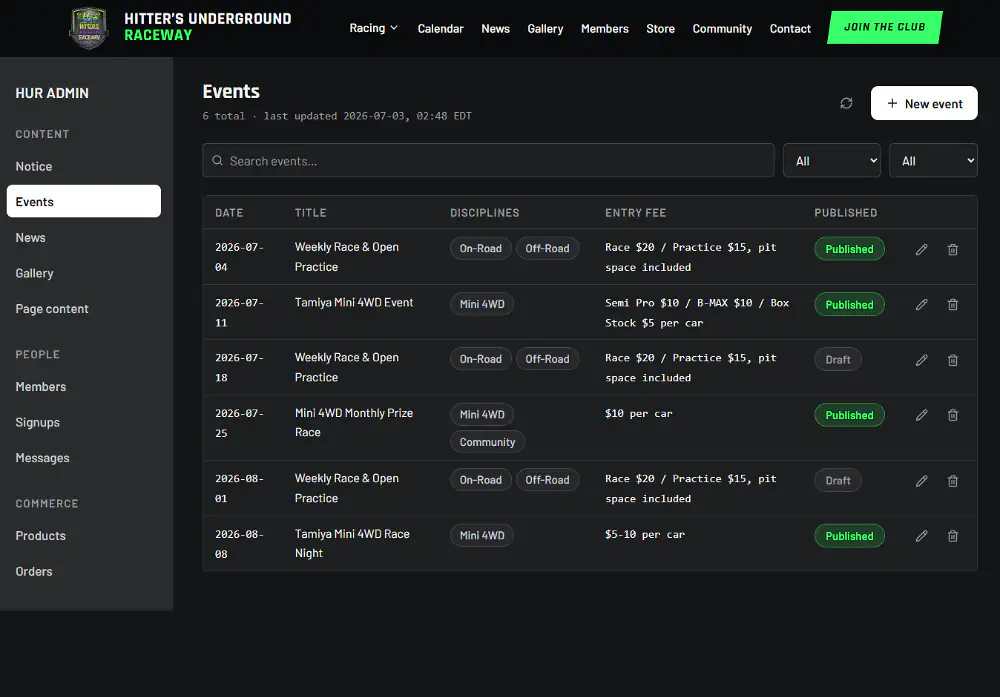Focus the Search events field
Image resolution: width=1000 pixels, height=697 pixels.
pyautogui.click(x=489, y=161)
